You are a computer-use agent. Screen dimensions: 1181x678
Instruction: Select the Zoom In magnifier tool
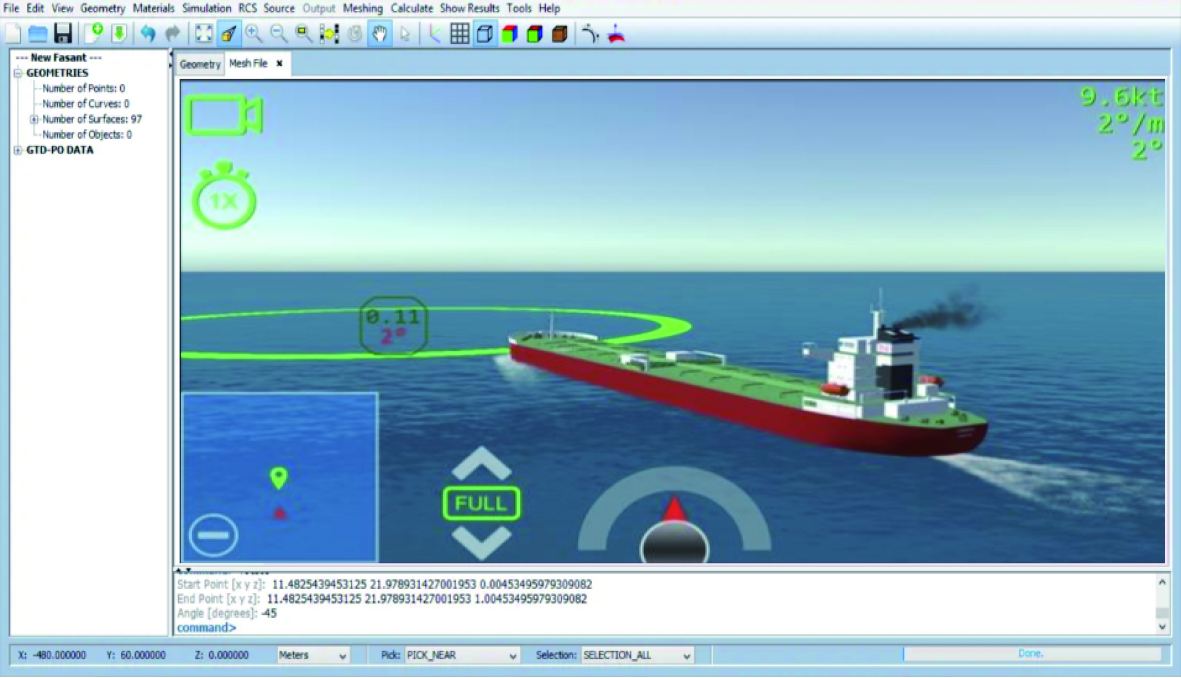pos(254,33)
